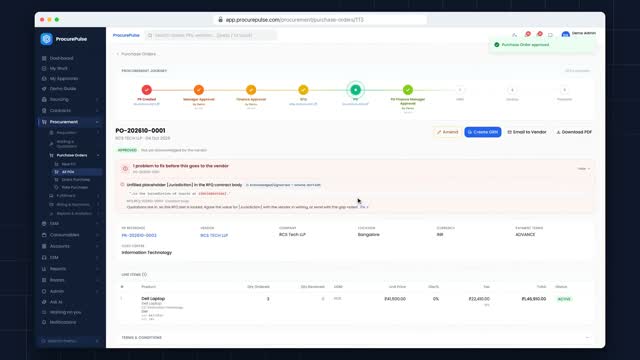
Task: Click the Manager Approval orange journey step
Action: coord(199,90)
